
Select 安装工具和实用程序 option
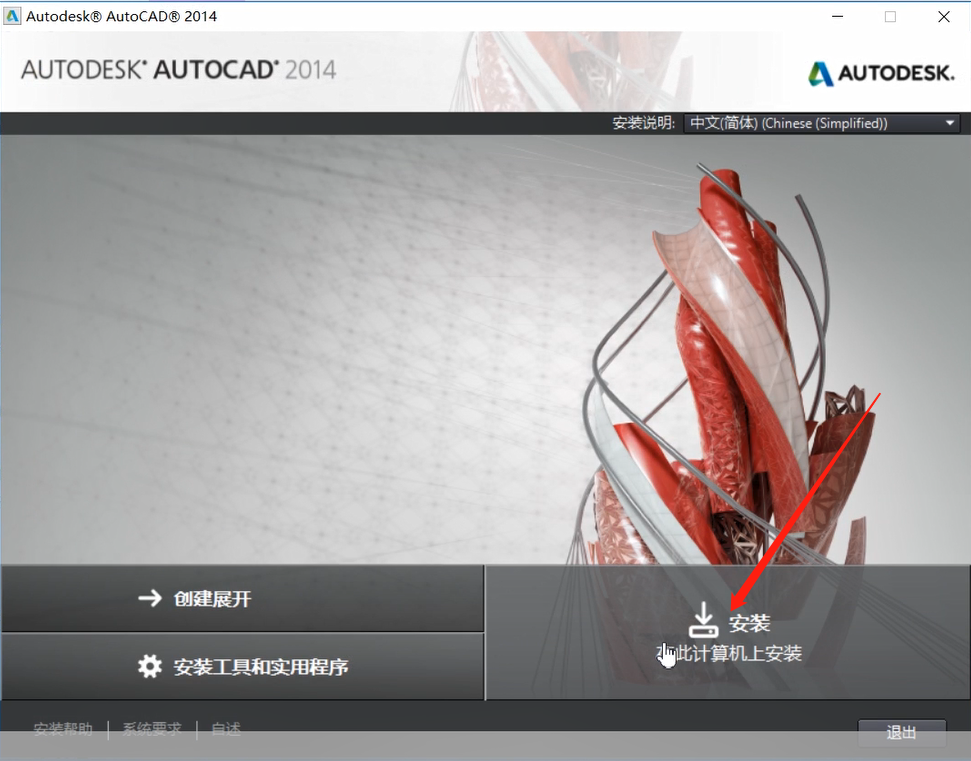point(252,667)
